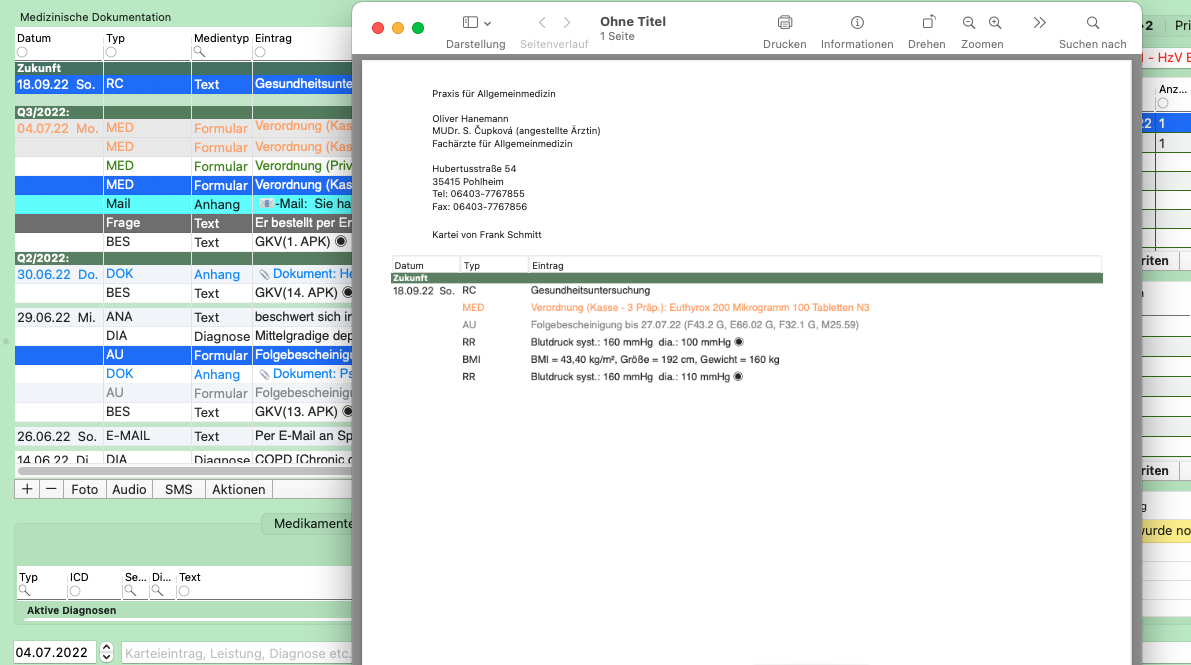The width and height of the screenshot is (1191, 665).
Task: Click the magnifier under the Se... column
Action: point(131,591)
